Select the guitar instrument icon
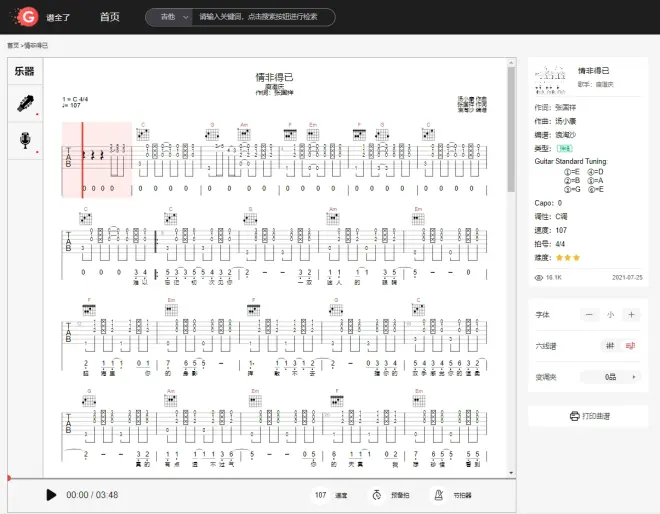The width and height of the screenshot is (660, 514). (x=24, y=103)
